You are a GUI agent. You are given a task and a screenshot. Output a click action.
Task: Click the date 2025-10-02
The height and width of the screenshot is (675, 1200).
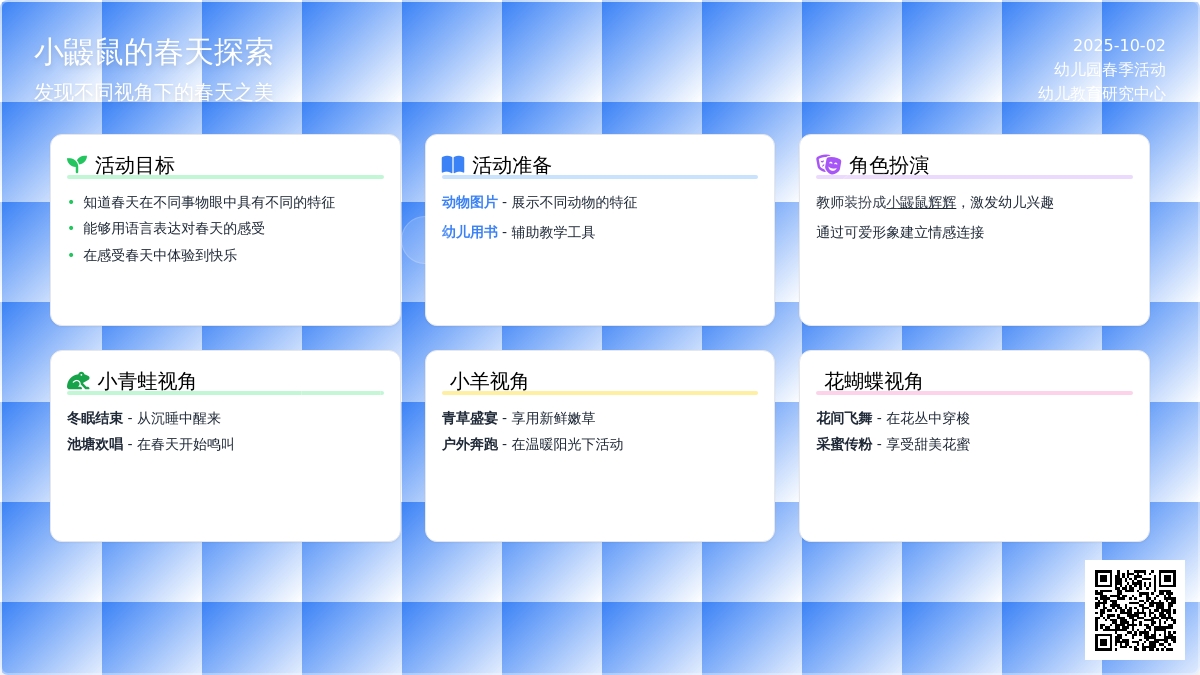[1119, 46]
